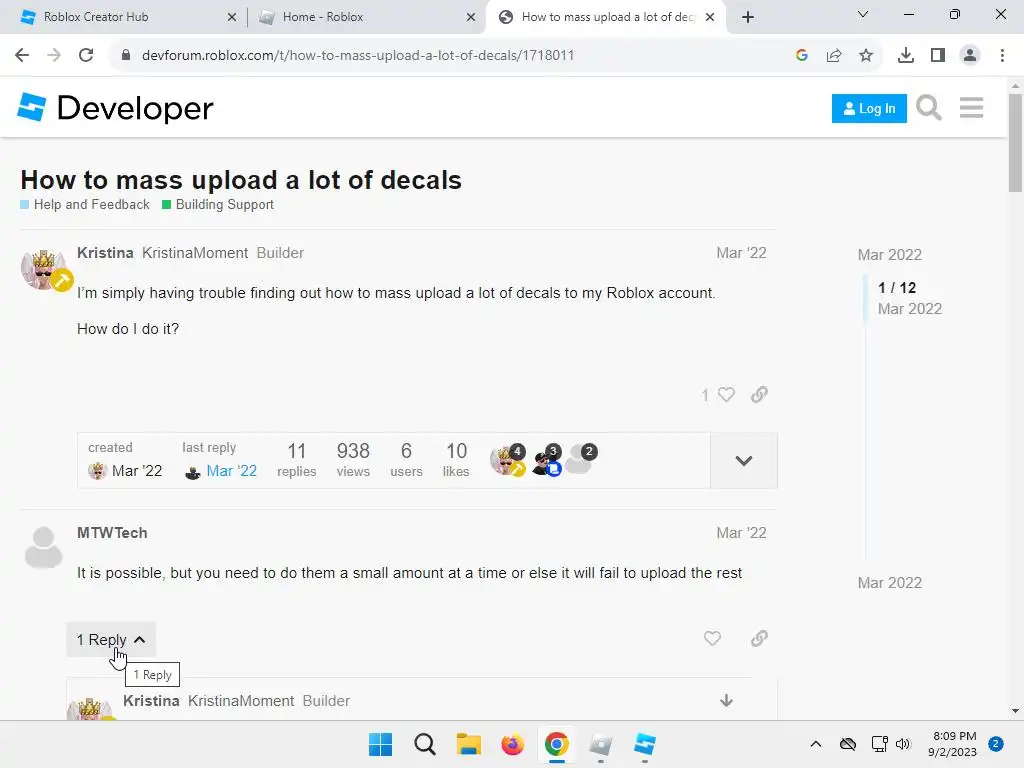Like Kristina's first post heart
The image size is (1024, 768).
726,394
